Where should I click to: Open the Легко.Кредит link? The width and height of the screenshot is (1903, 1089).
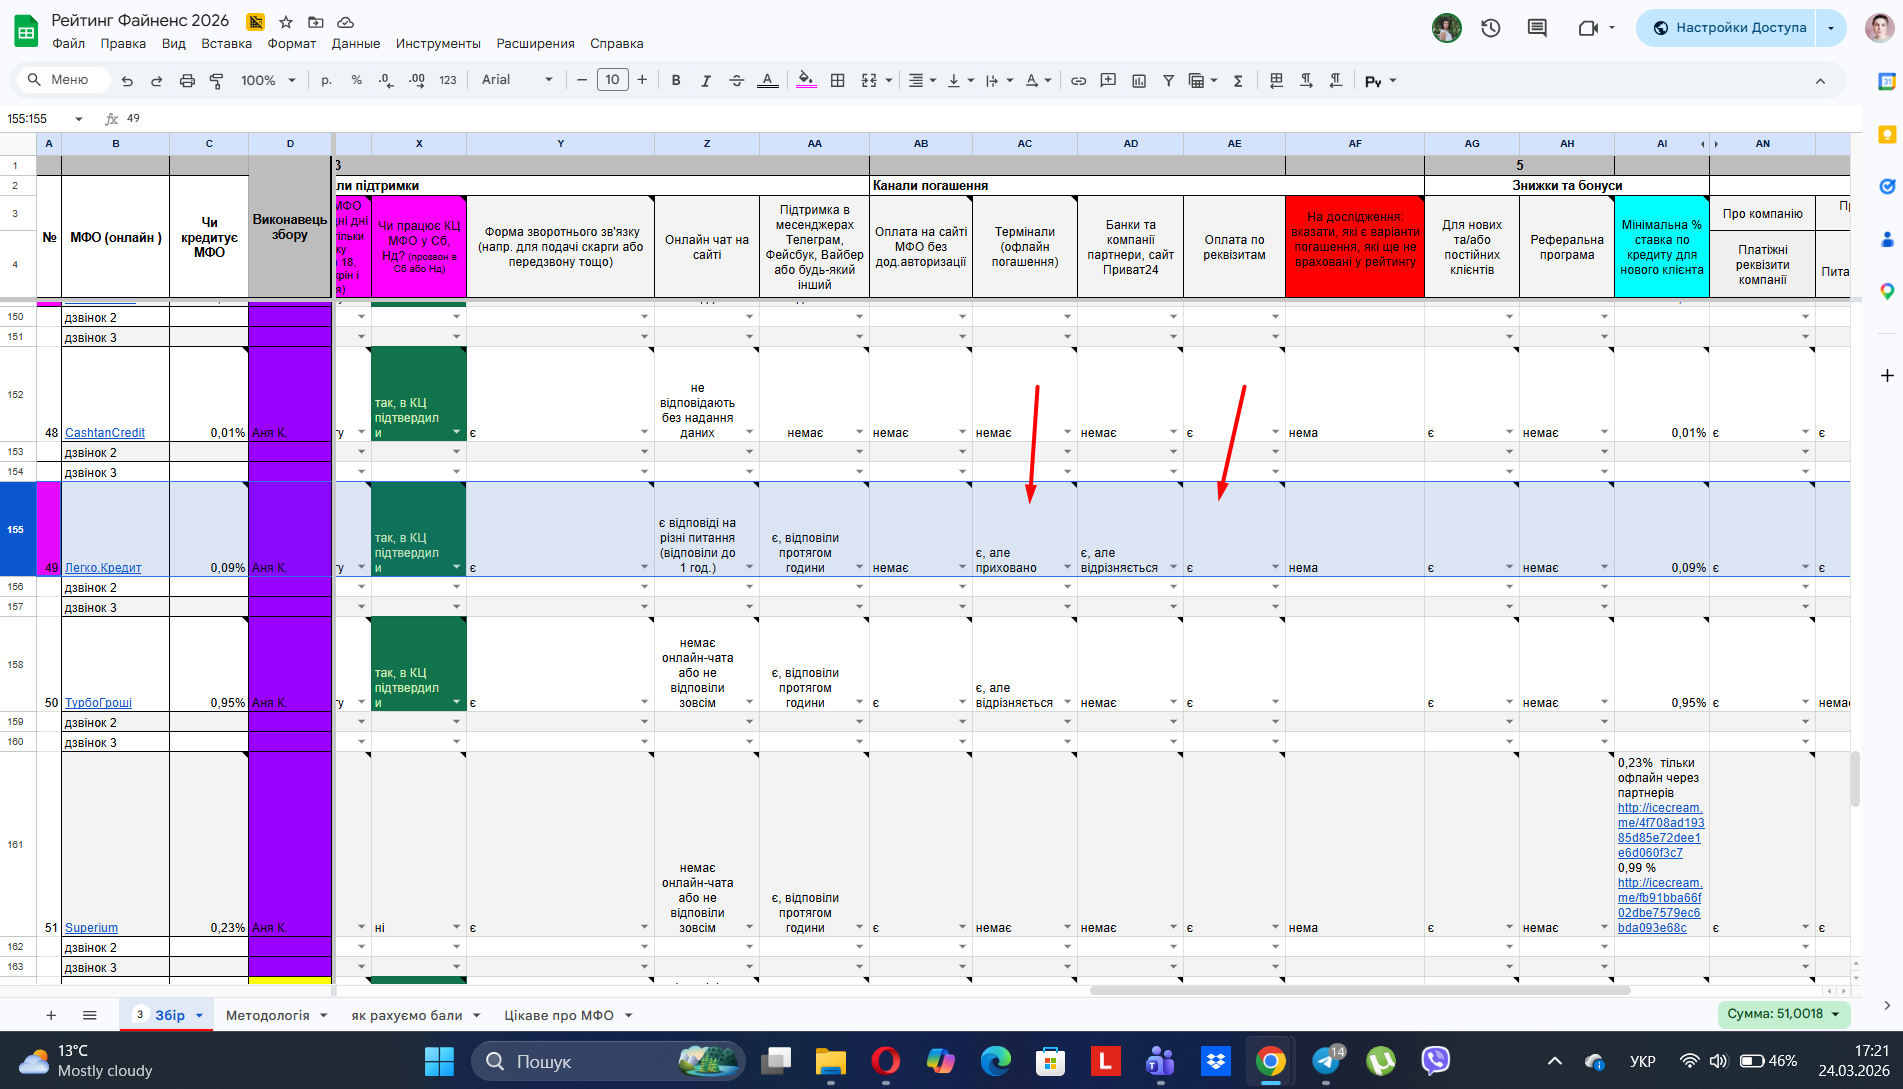[x=103, y=568]
